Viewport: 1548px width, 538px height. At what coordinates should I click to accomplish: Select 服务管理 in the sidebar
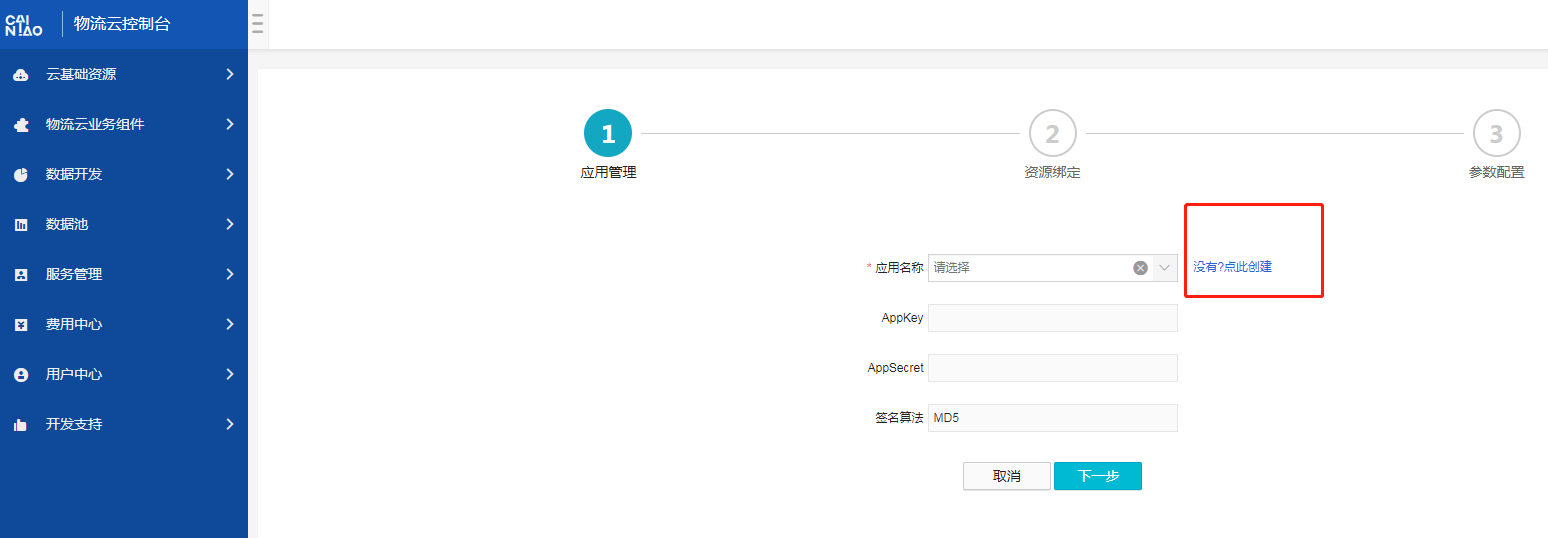point(74,274)
